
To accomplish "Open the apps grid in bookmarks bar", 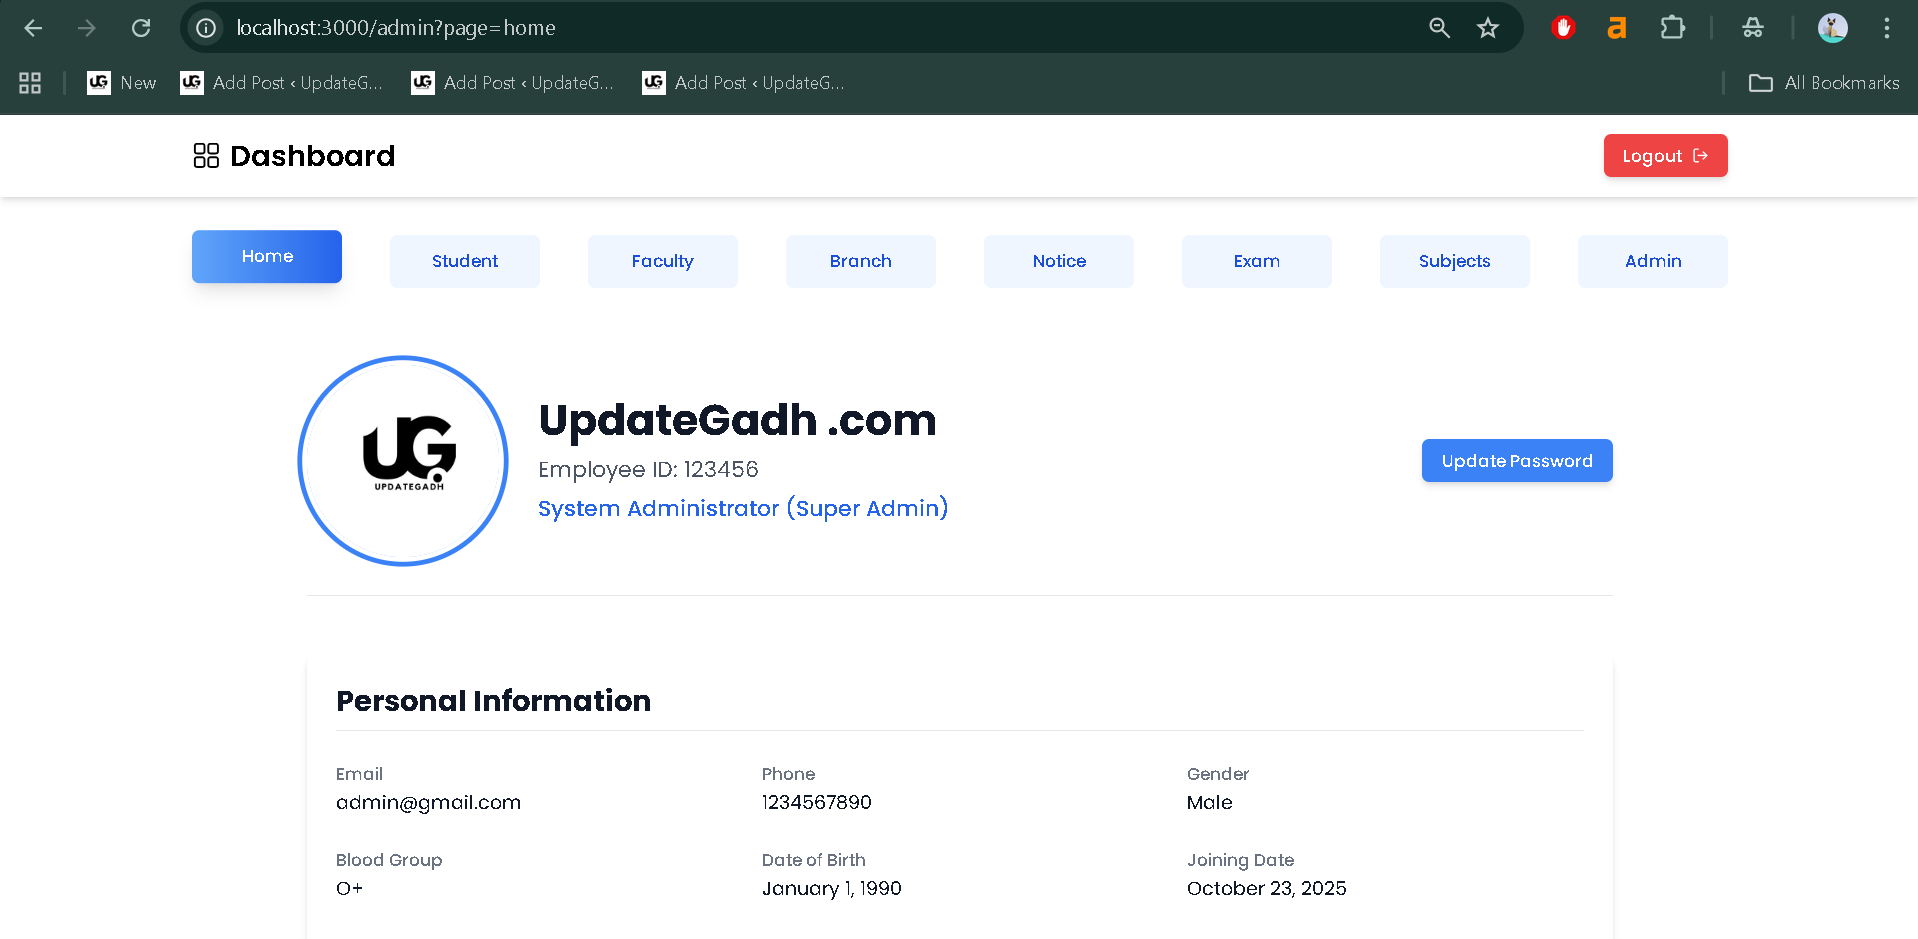I will pos(30,83).
